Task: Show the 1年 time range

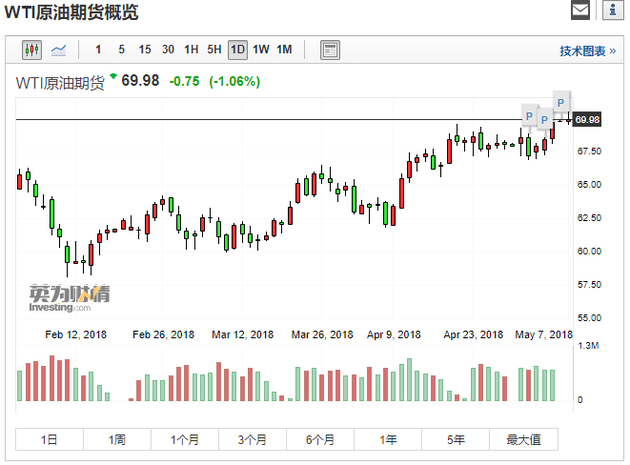Action: coord(387,438)
